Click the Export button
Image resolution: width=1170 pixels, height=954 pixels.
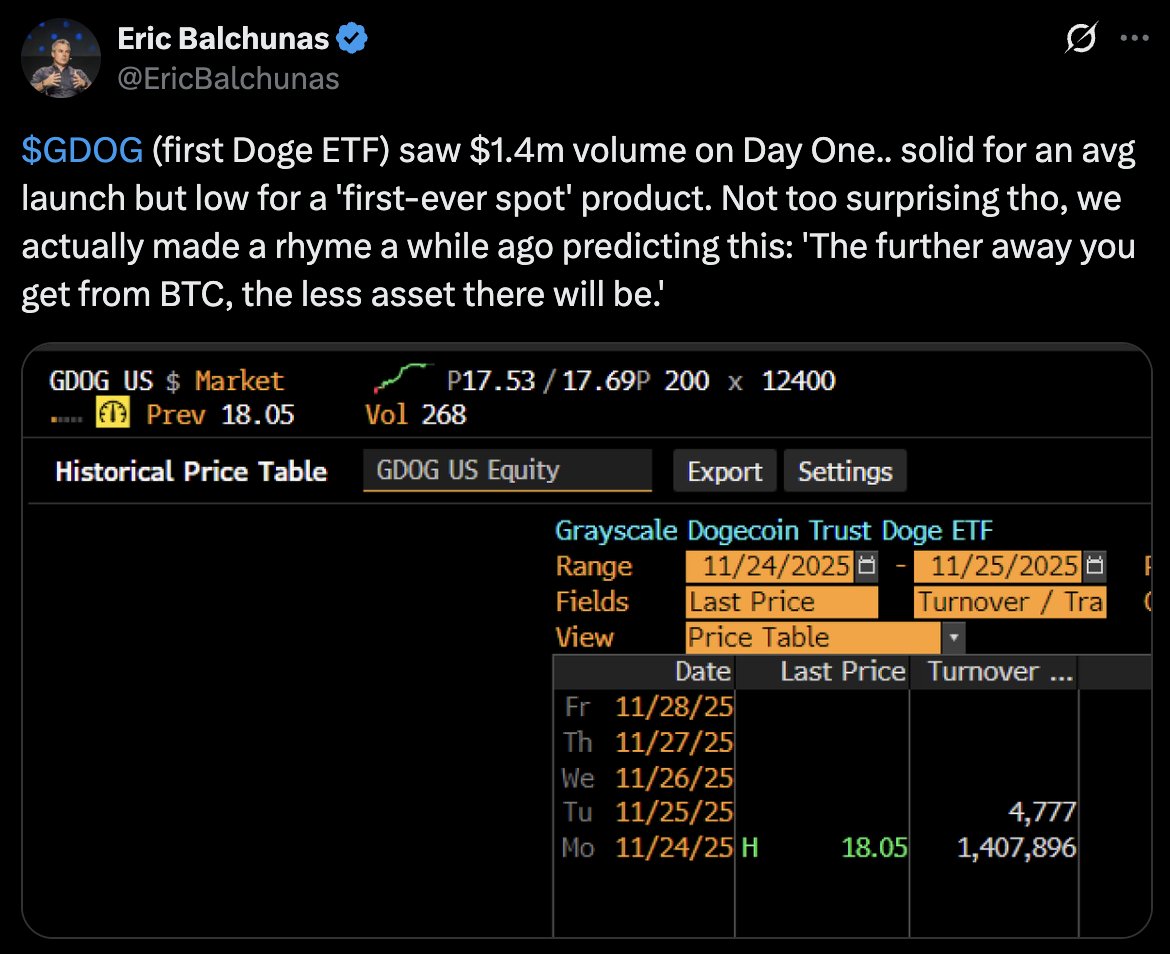click(x=725, y=471)
